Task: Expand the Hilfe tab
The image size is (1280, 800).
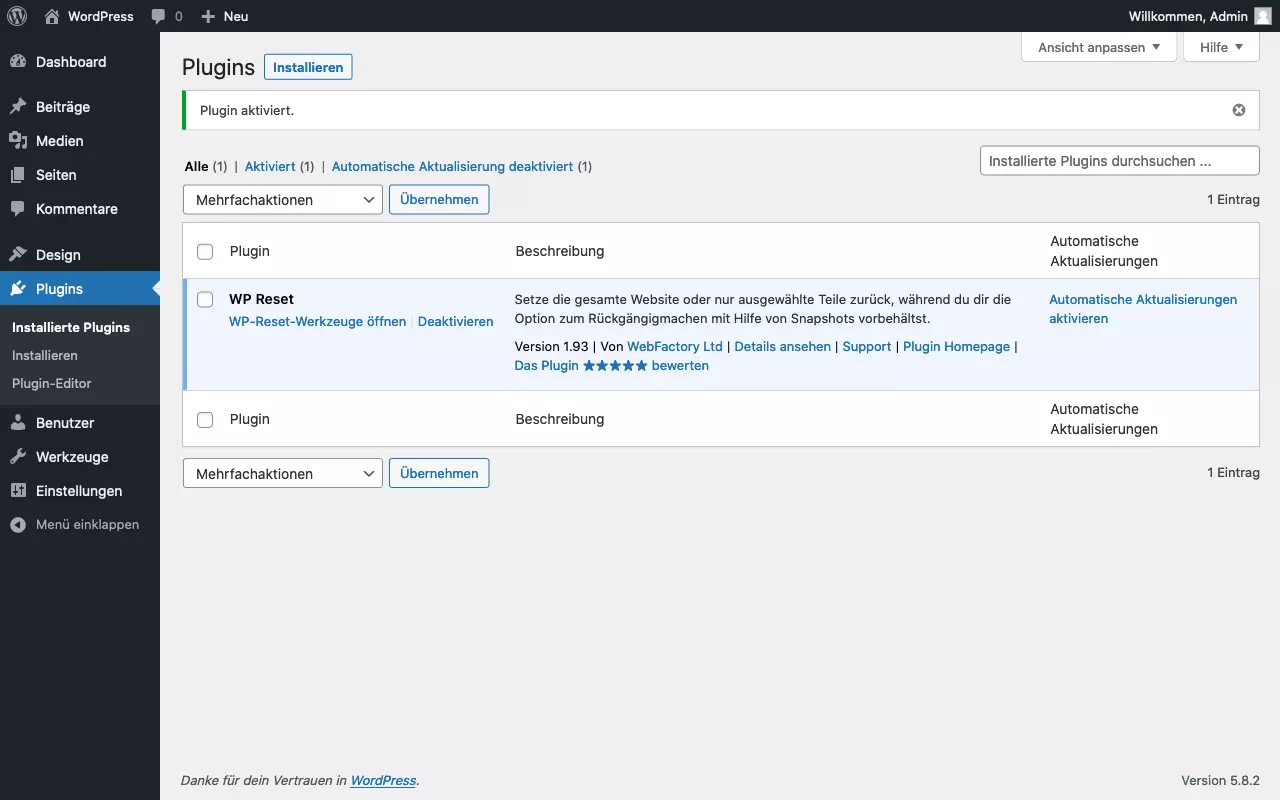Action: point(1221,47)
